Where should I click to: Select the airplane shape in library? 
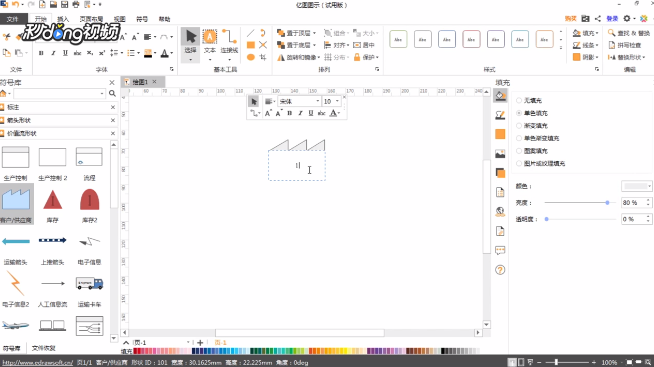(15, 325)
